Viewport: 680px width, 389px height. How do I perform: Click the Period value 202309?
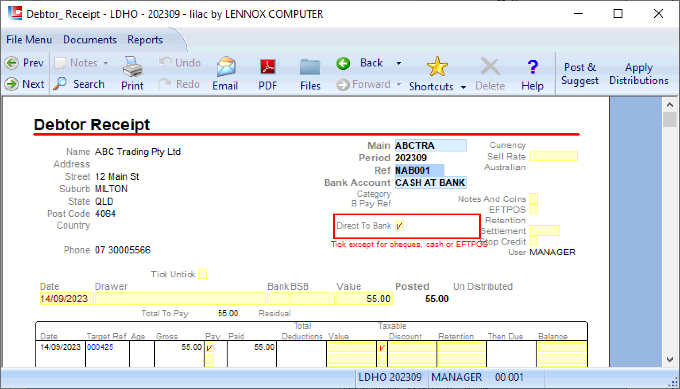[411, 158]
